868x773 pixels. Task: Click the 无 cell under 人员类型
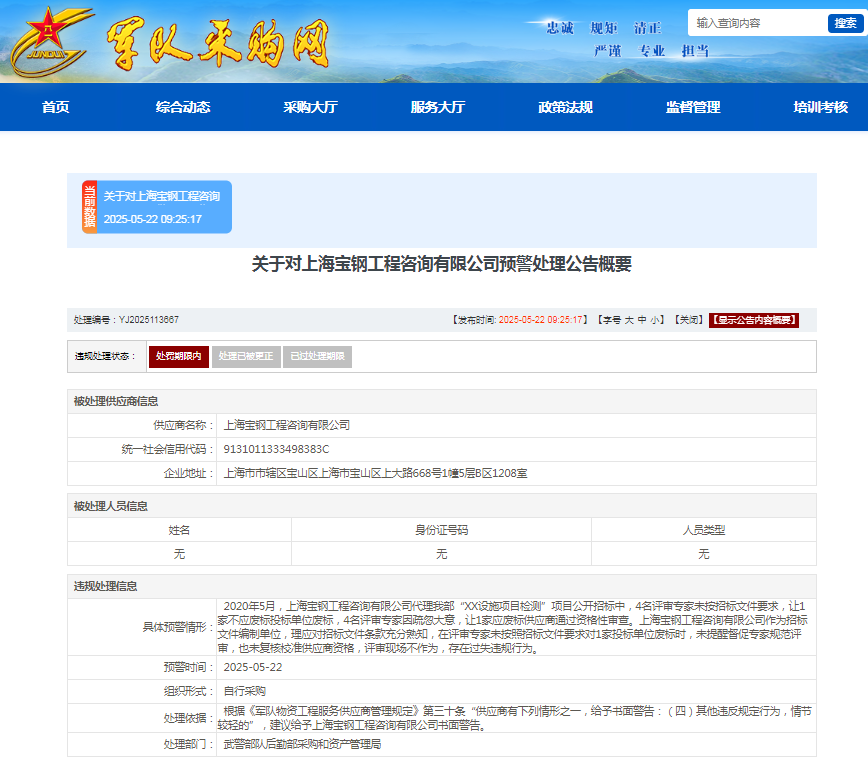pyautogui.click(x=704, y=554)
